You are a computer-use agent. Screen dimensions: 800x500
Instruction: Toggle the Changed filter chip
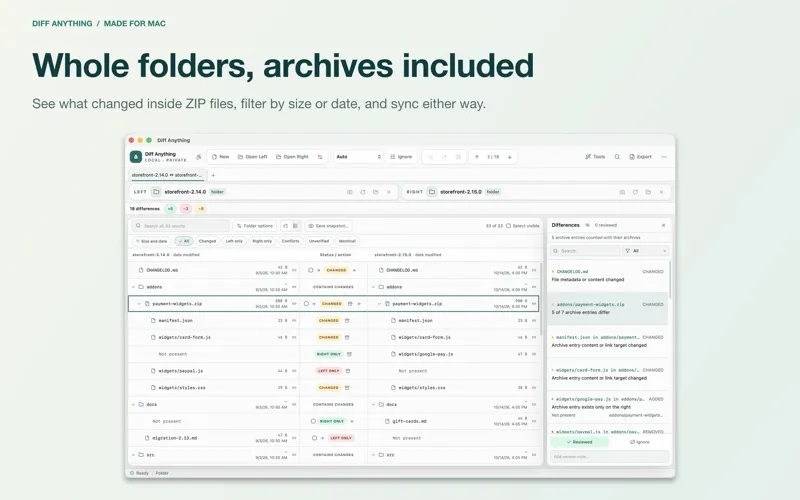coord(207,241)
